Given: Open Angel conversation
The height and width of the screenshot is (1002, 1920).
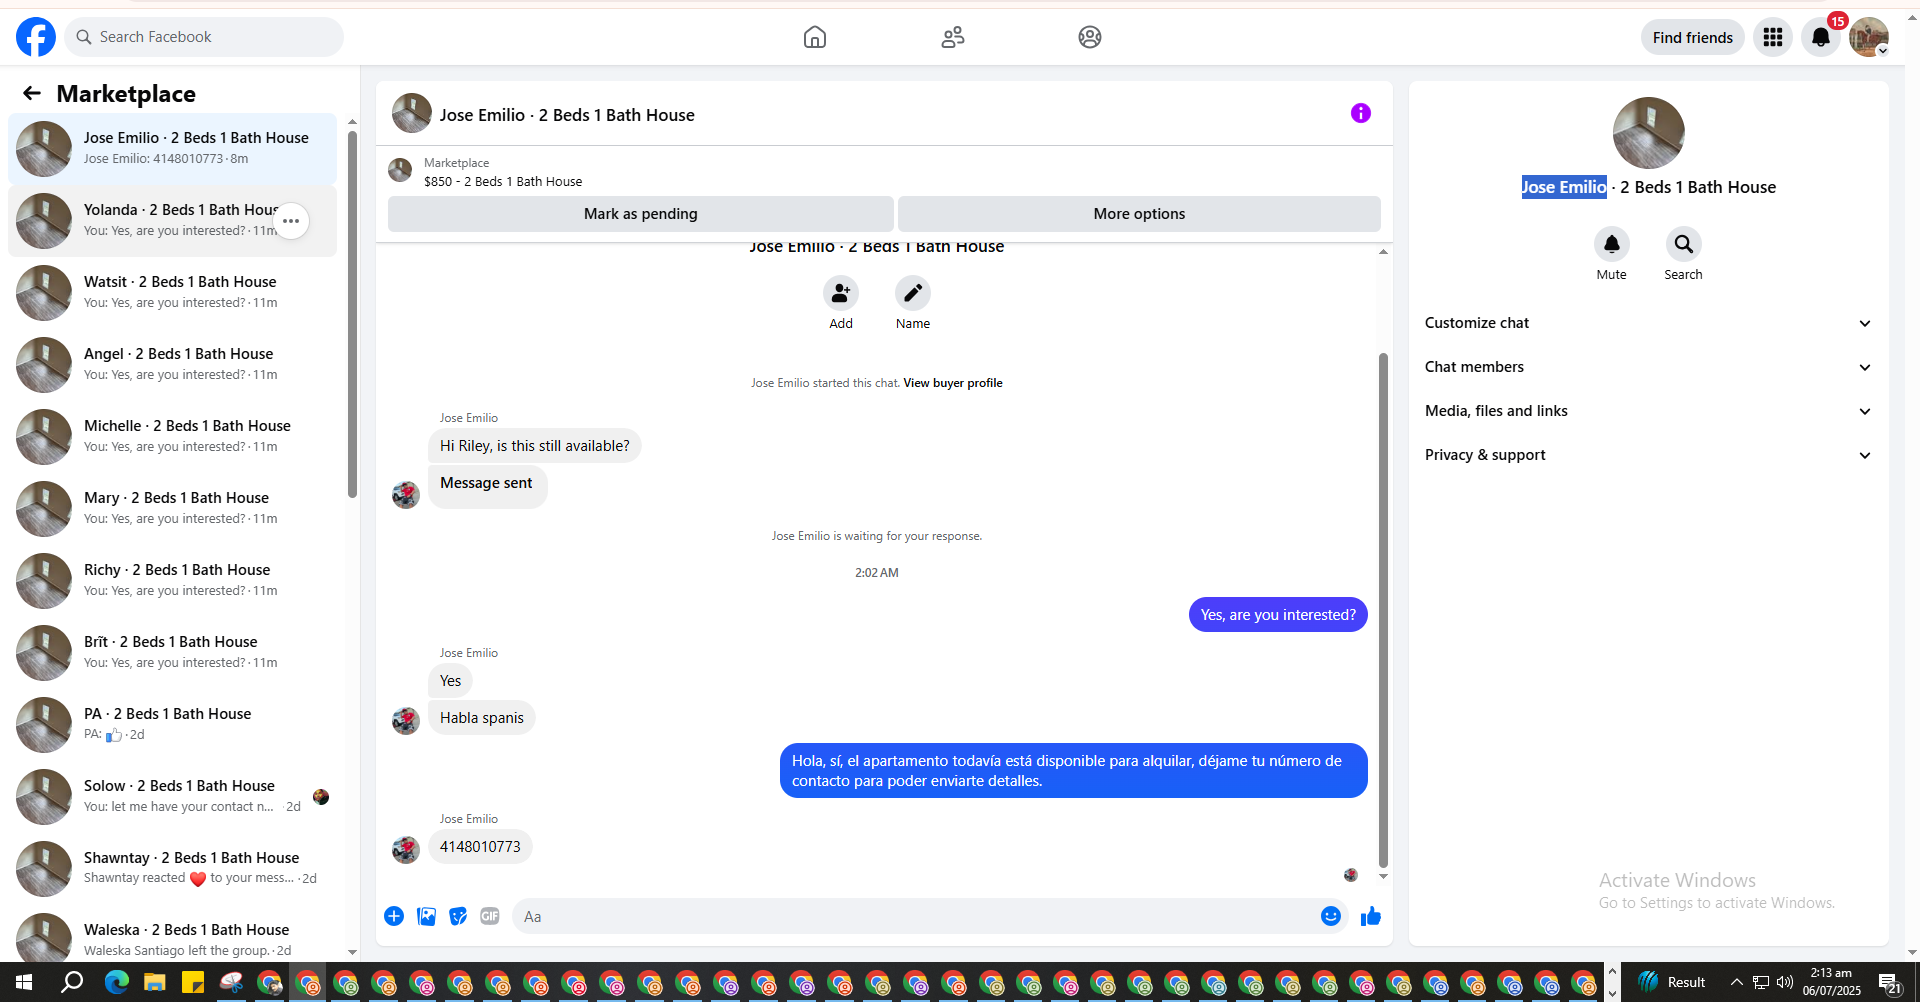Looking at the screenshot, I should [172, 364].
